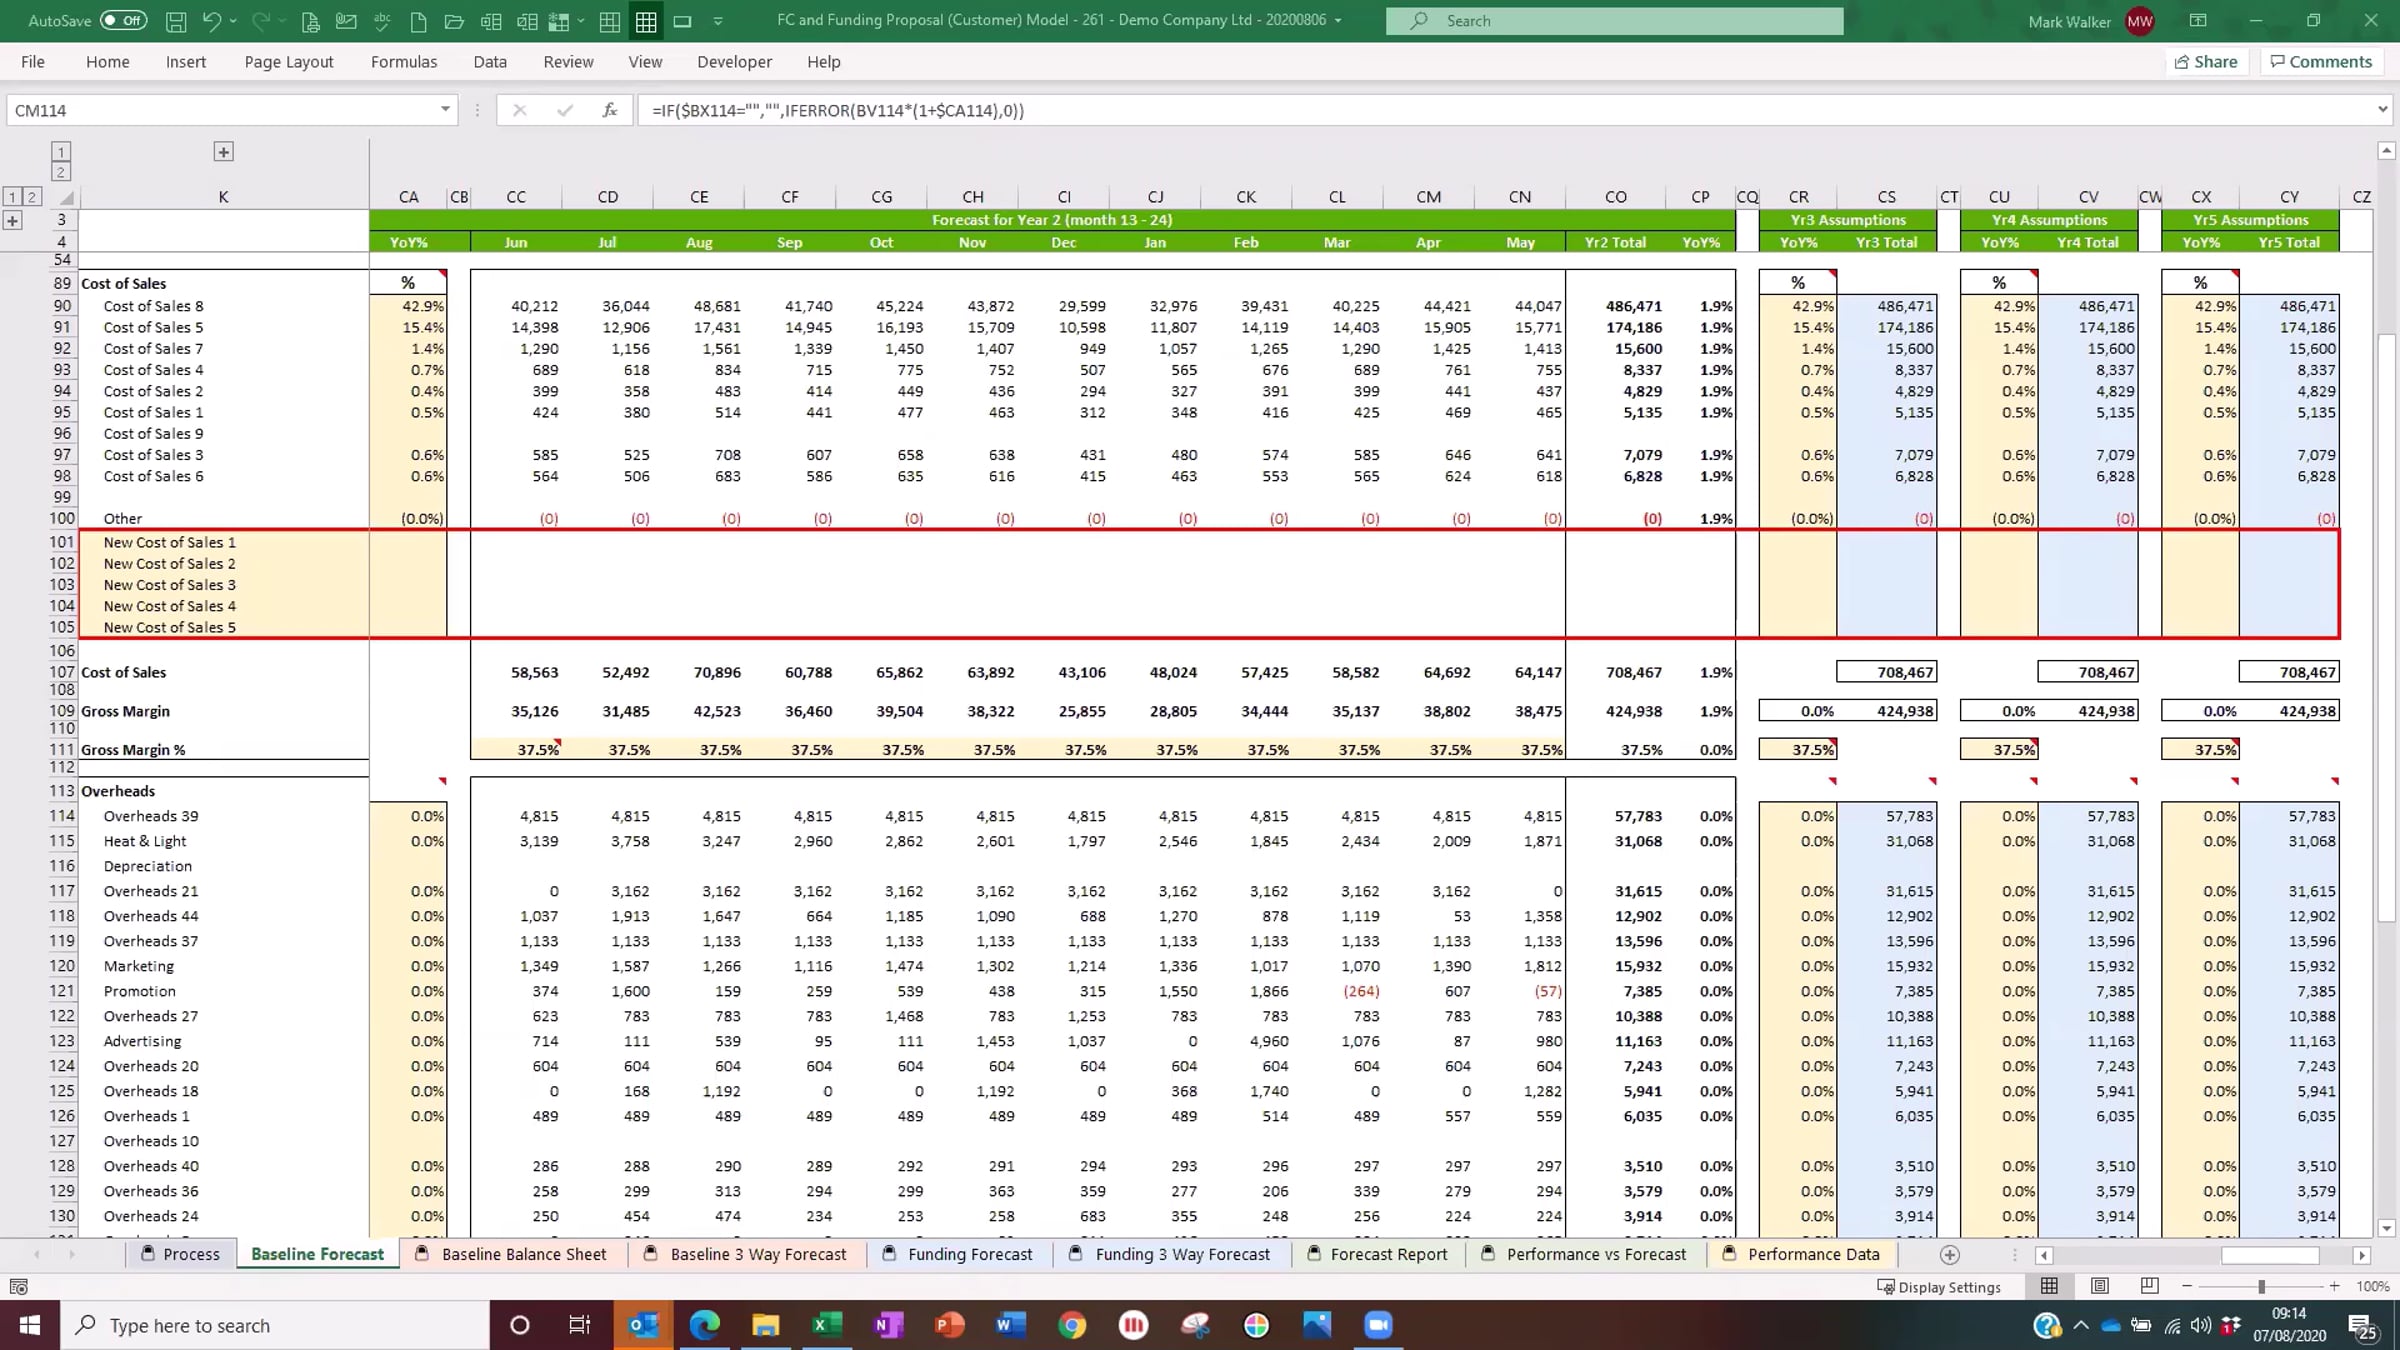Open the Name Box dropdown
The image size is (2400, 1350).
(445, 110)
